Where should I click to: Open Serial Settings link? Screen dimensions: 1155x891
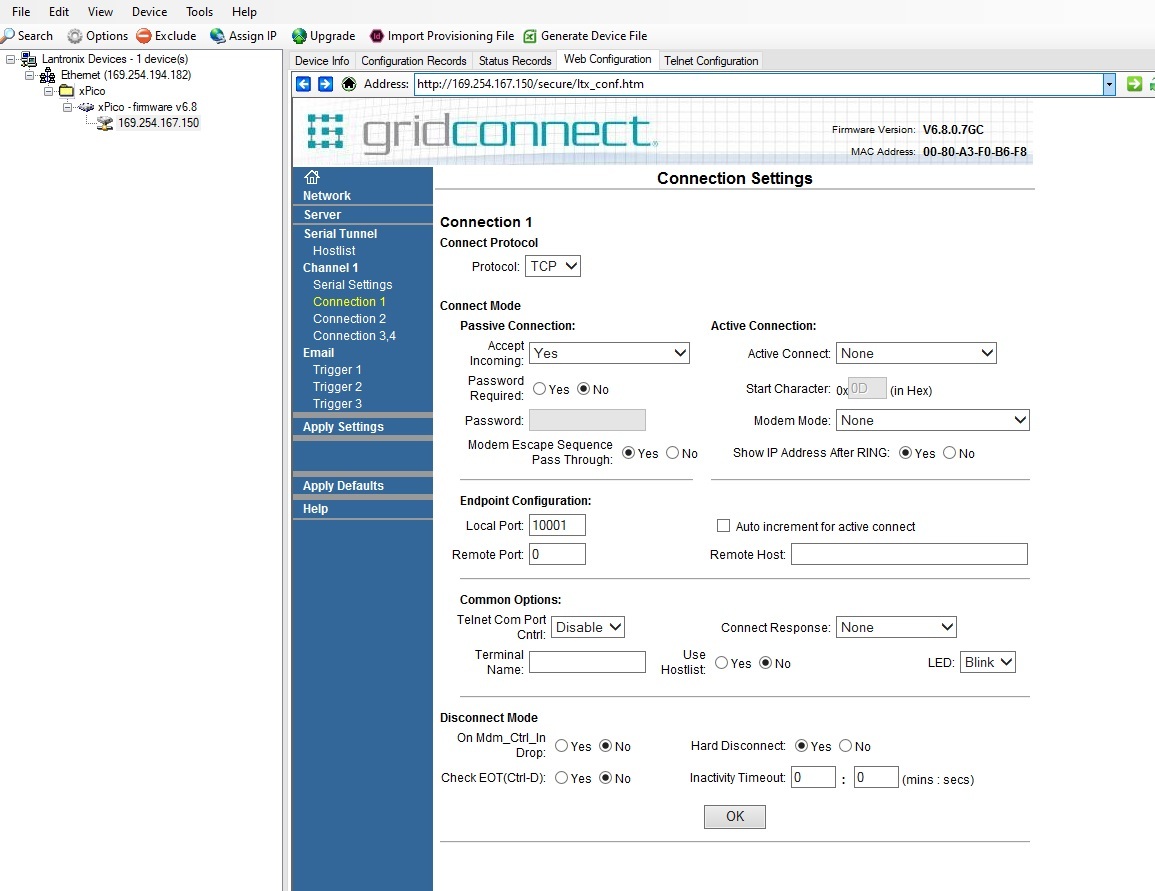point(352,284)
